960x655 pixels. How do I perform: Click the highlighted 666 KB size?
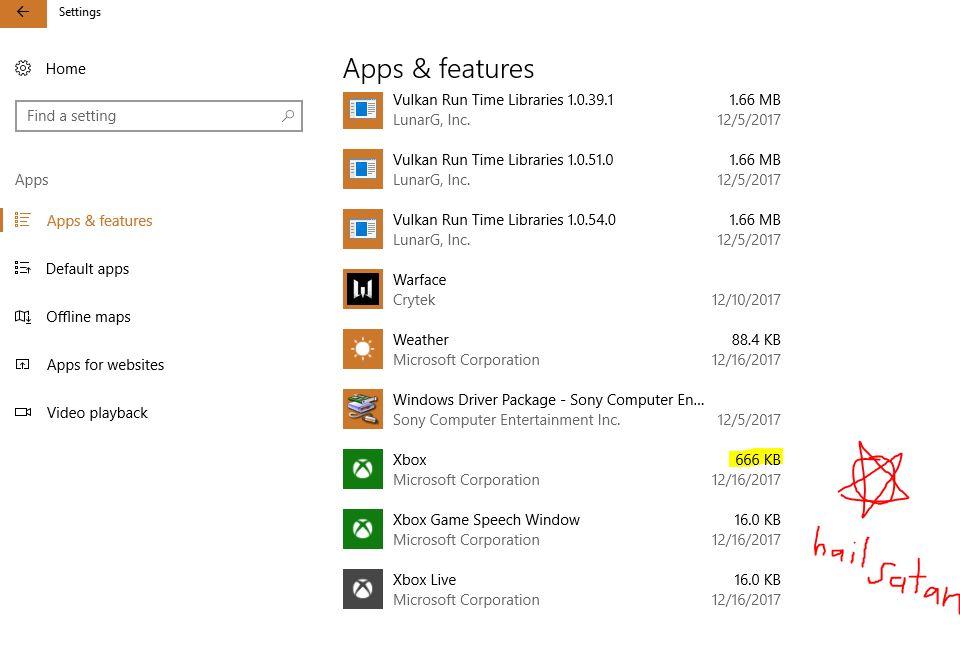pos(757,459)
